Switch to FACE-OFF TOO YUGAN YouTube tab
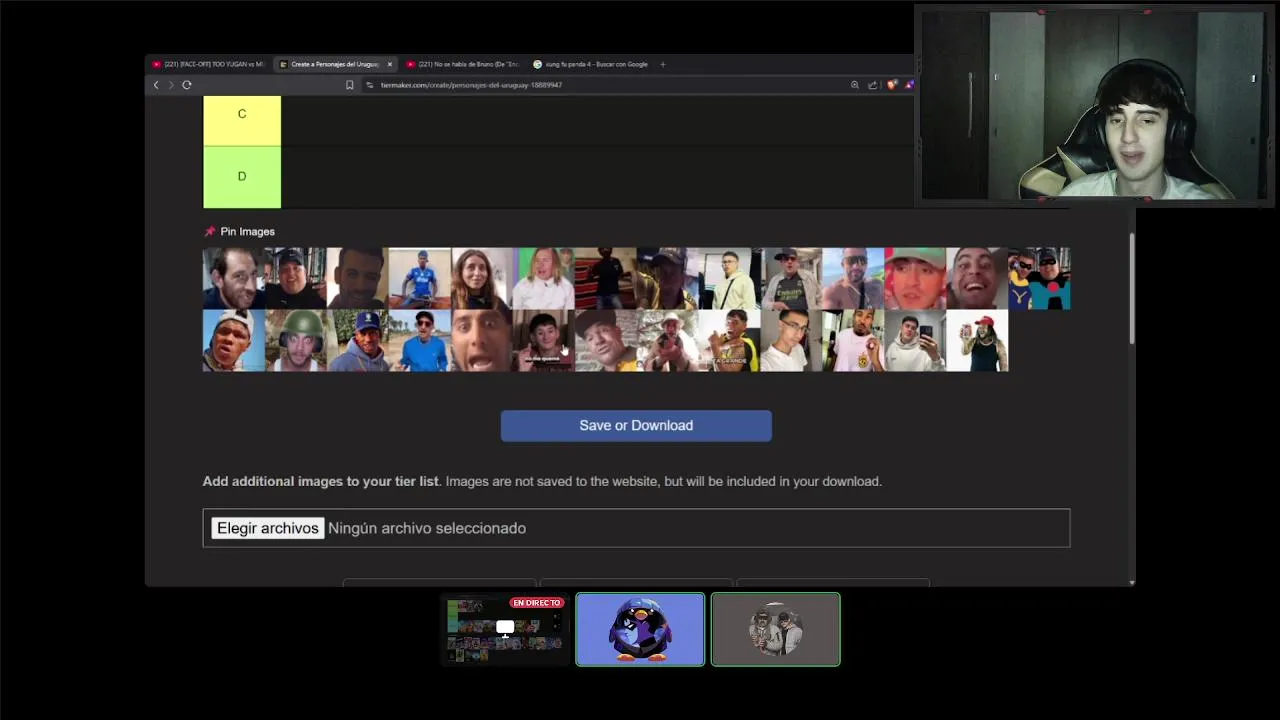The image size is (1280, 720). (x=208, y=64)
